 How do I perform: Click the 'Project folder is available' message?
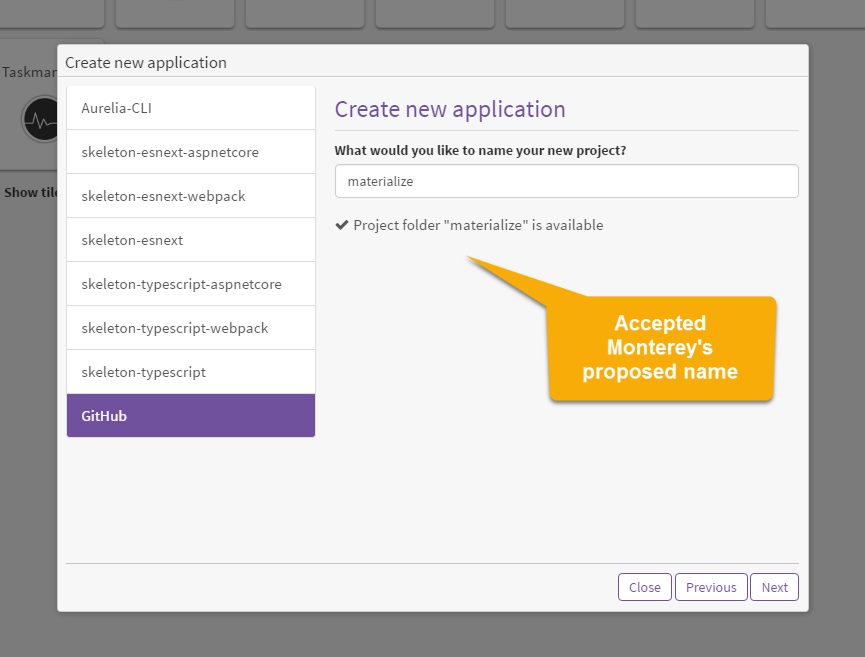[x=478, y=226]
